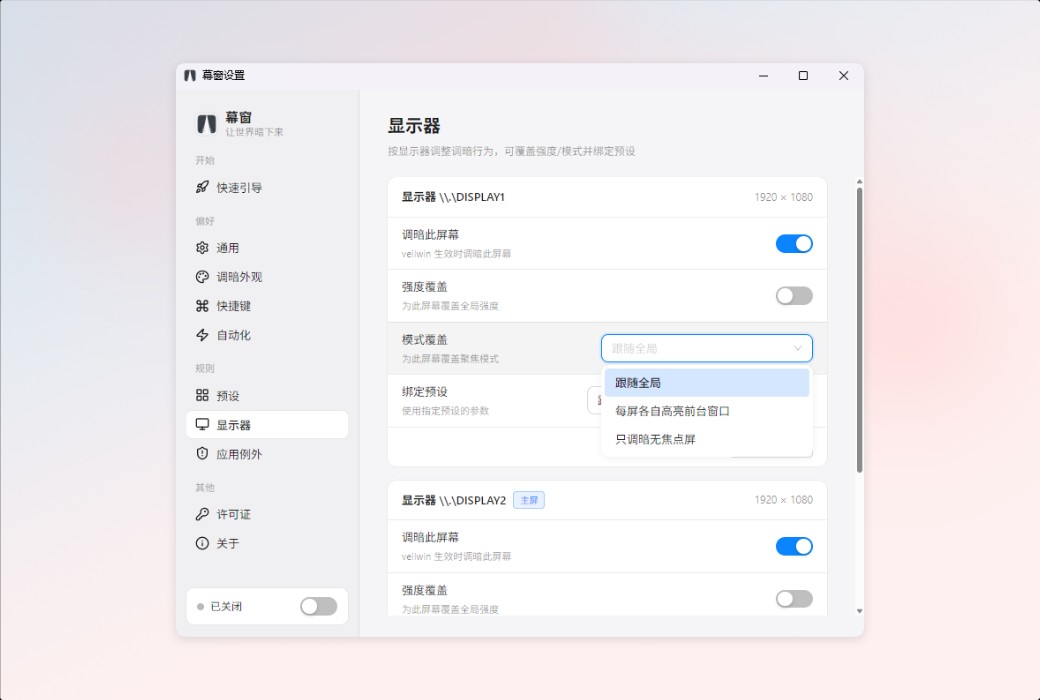Select 跟随全局 from the dropdown list
This screenshot has height=700, width=1040.
pos(706,383)
